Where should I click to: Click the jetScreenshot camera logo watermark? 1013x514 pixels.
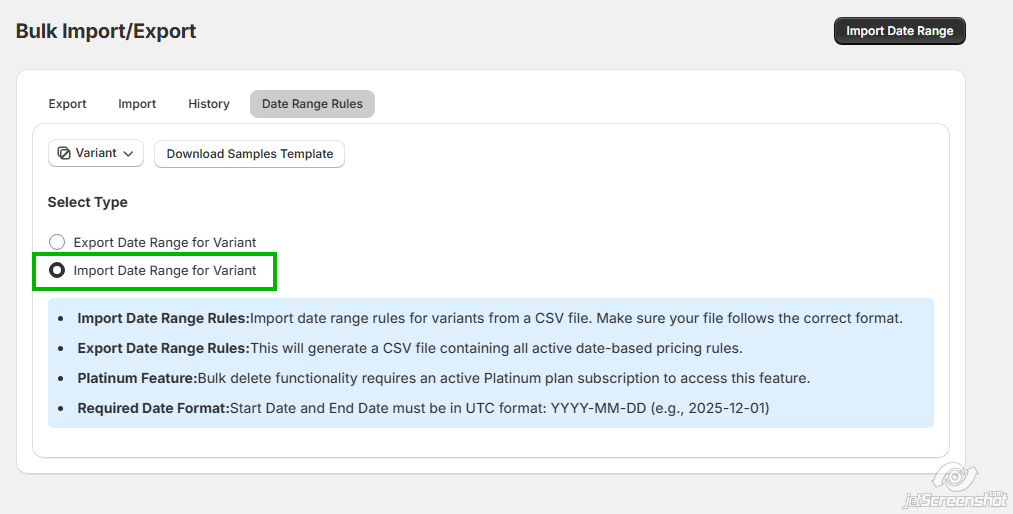point(956,474)
